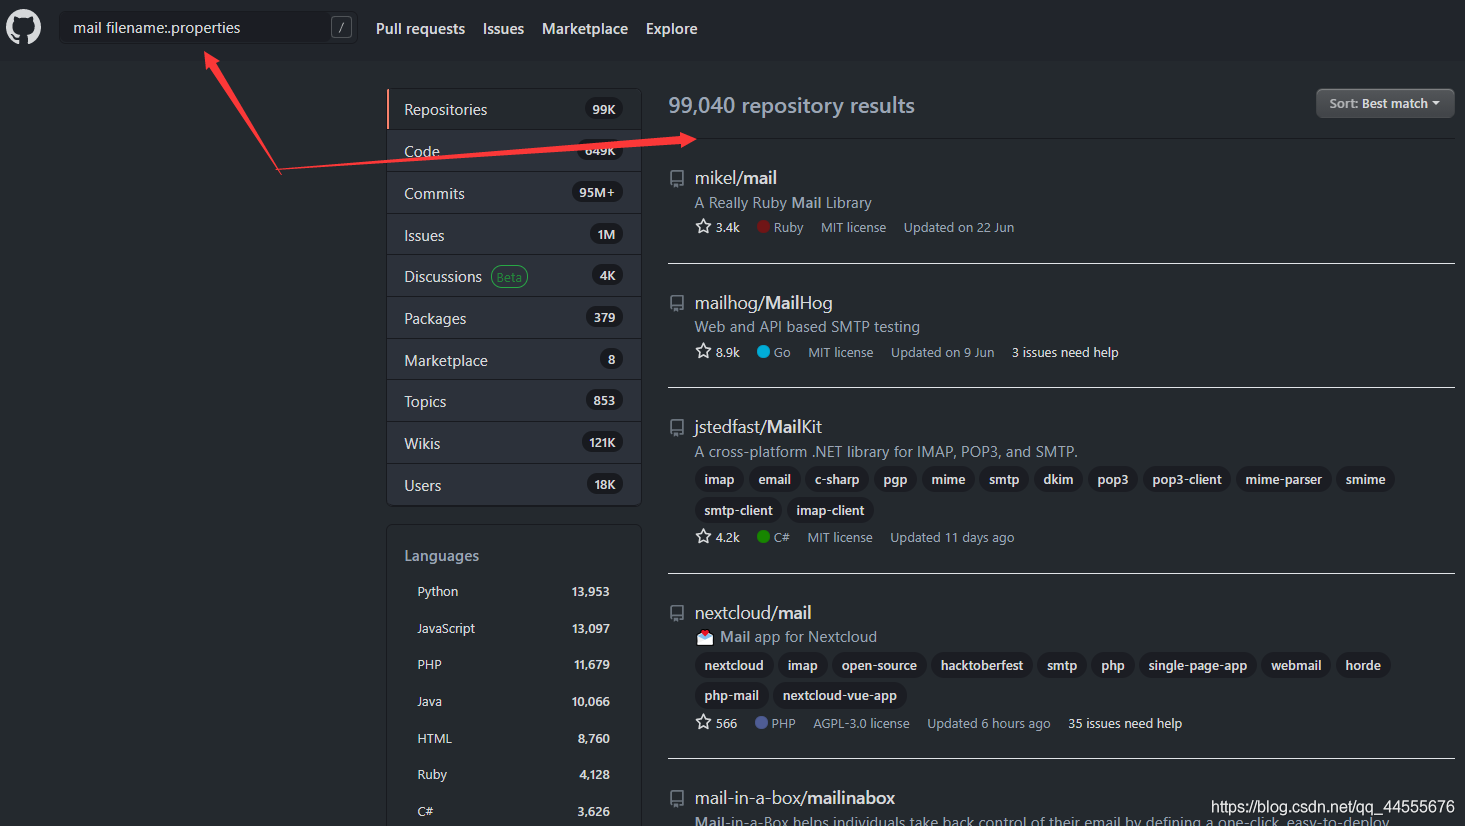Select the Packages results filter
1465x826 pixels.
pyautogui.click(x=514, y=318)
